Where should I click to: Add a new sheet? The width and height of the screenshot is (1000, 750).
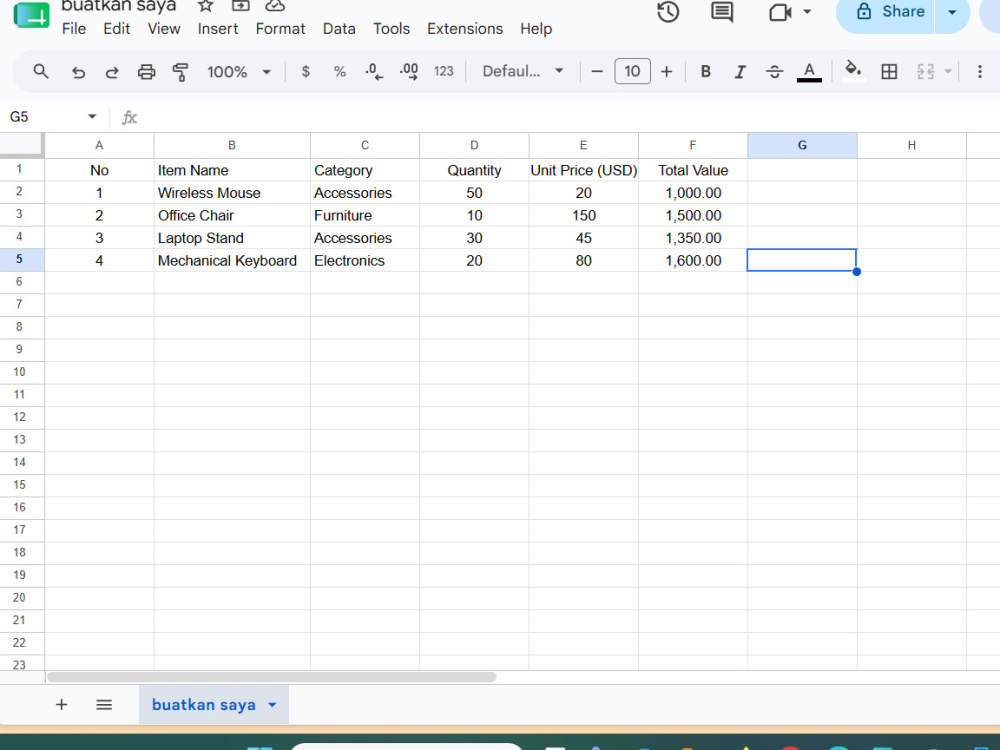pos(61,705)
